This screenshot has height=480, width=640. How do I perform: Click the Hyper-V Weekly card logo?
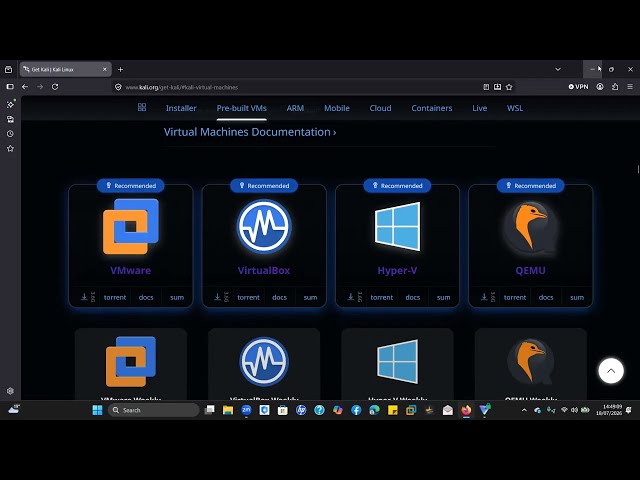398,362
